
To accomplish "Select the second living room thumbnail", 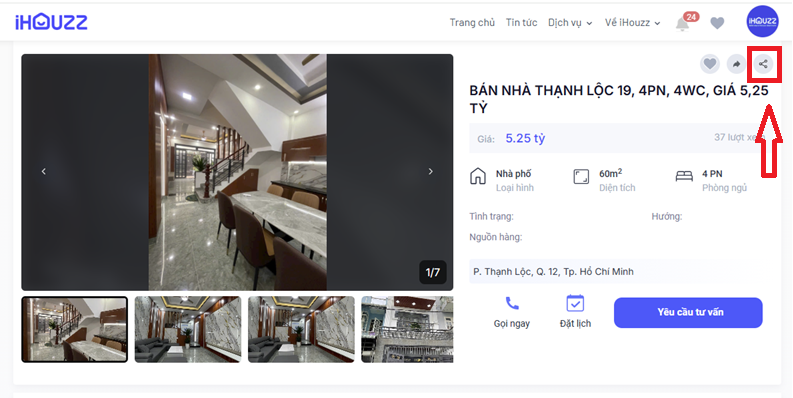I will pyautogui.click(x=301, y=330).
